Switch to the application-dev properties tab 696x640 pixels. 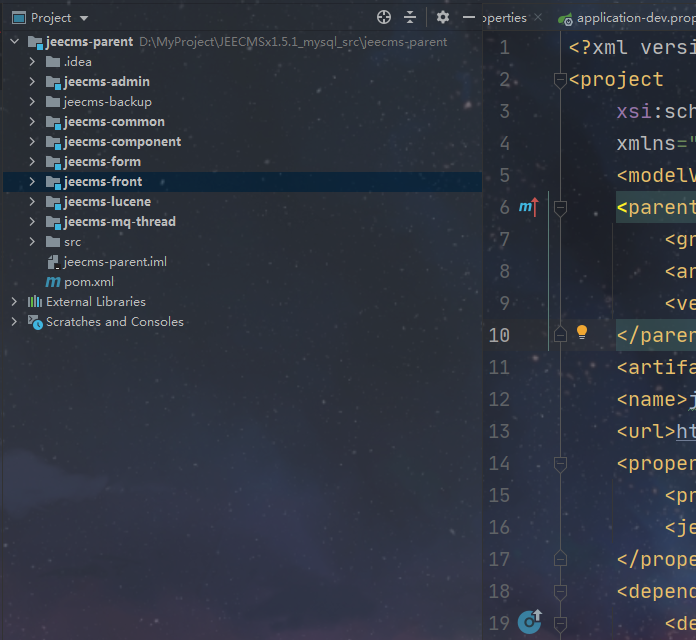point(636,18)
